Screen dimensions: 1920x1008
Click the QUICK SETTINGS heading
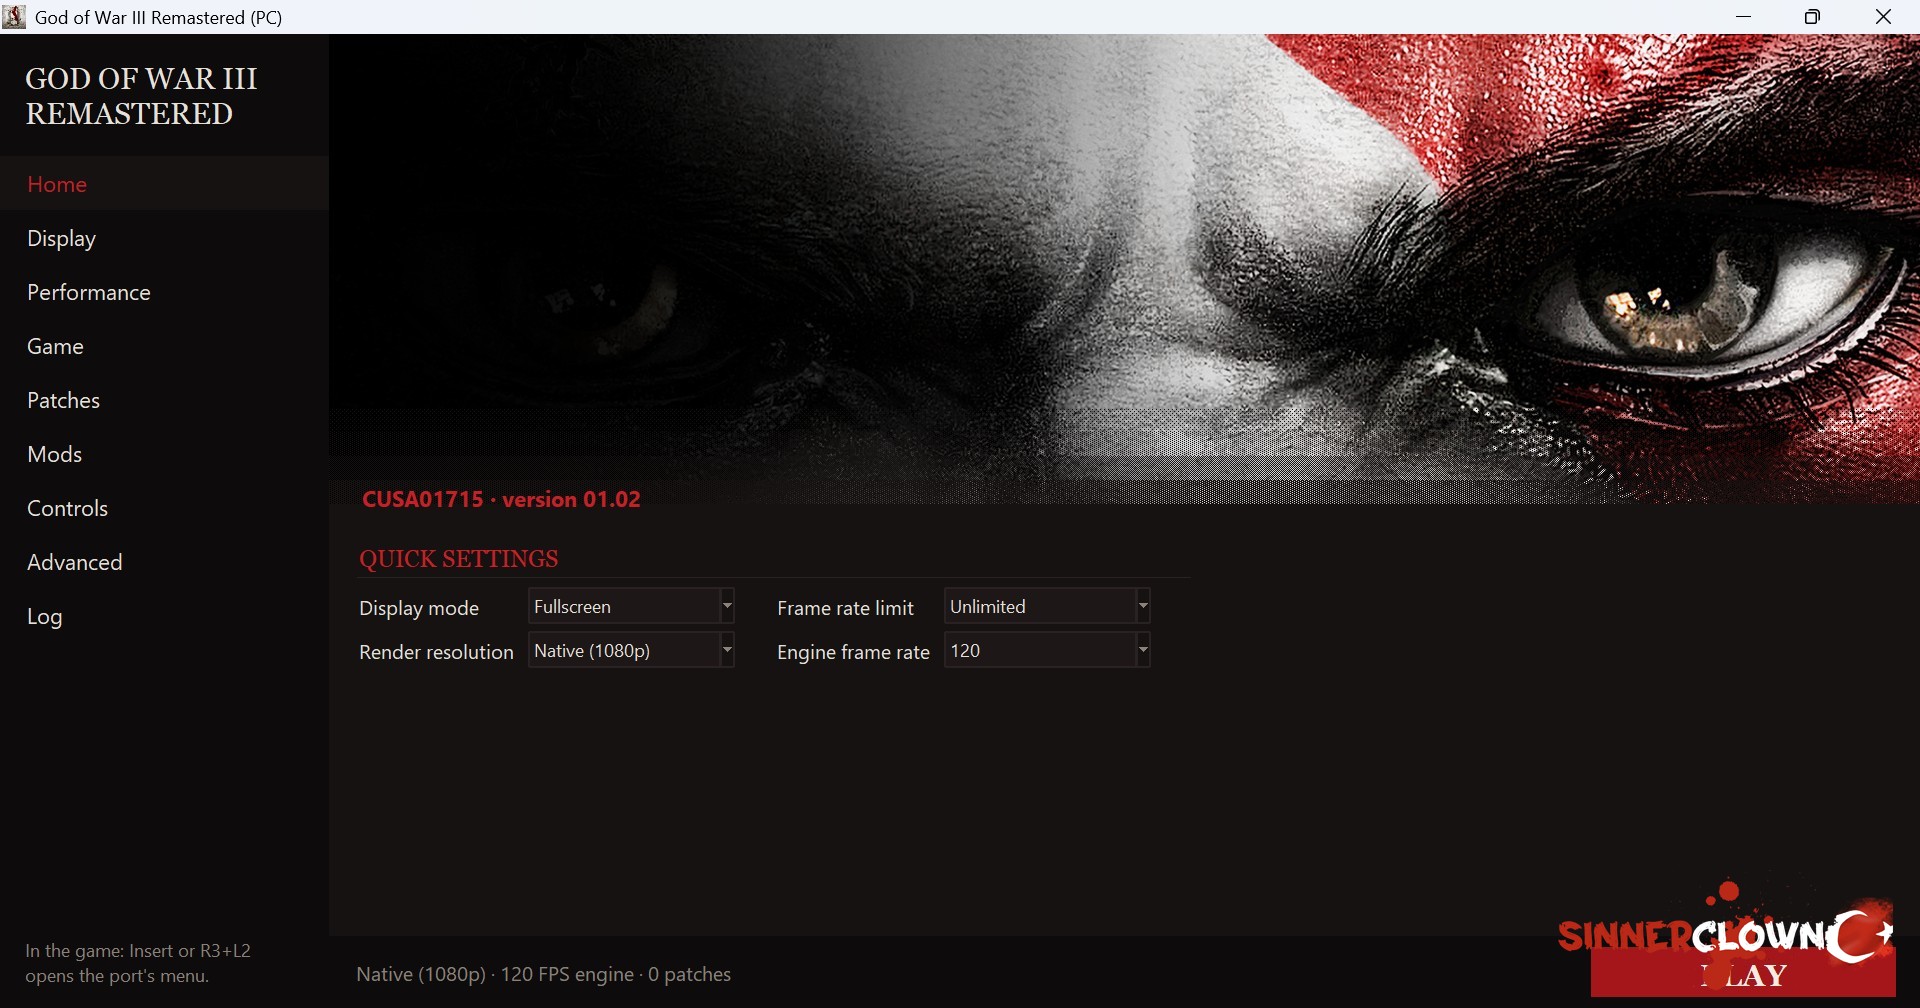coord(459,559)
